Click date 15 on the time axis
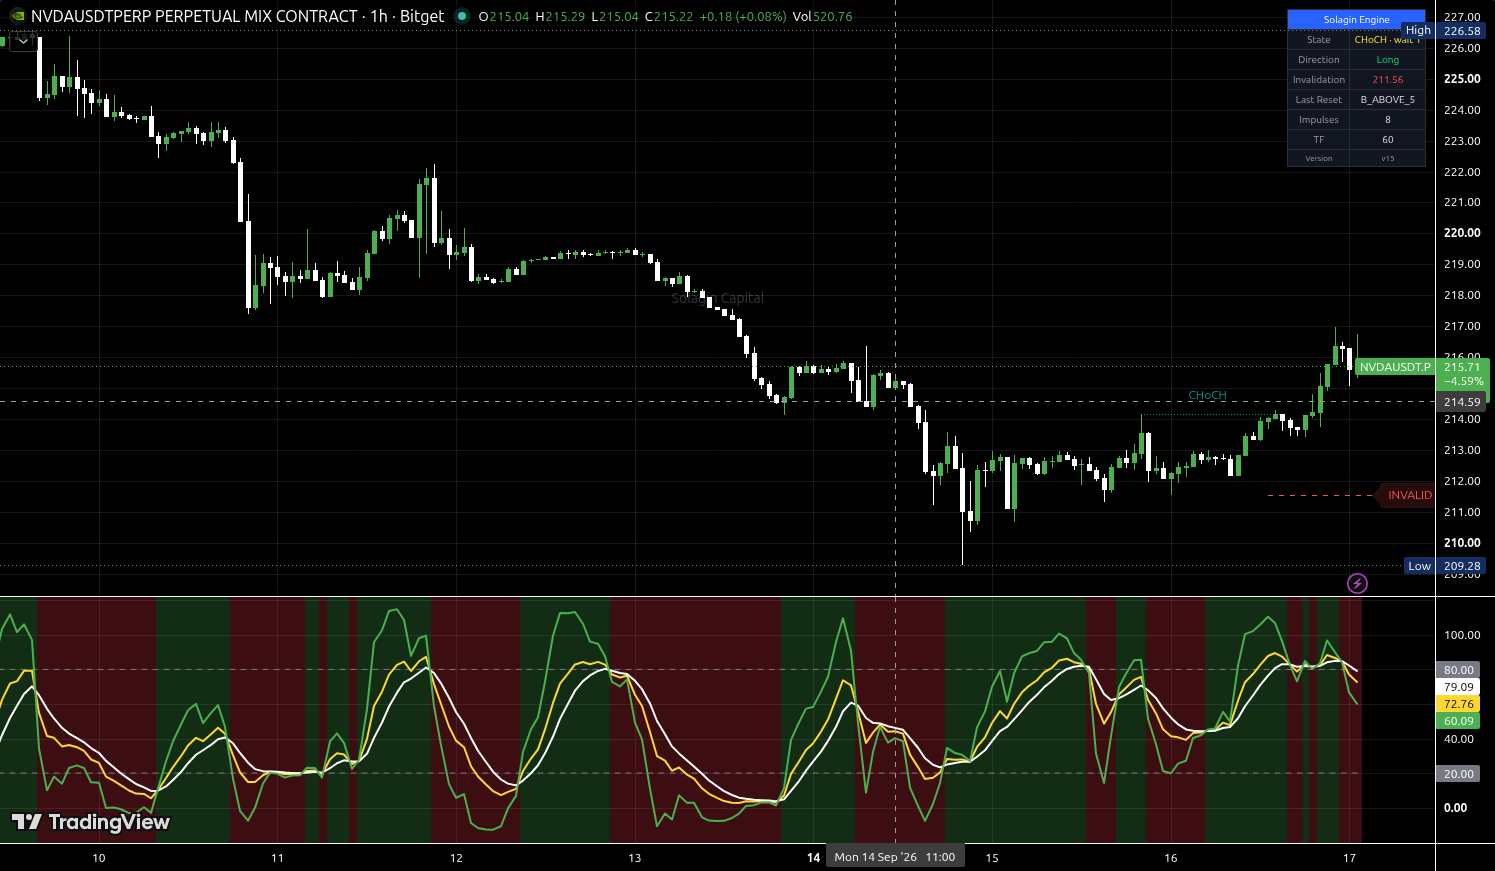 click(992, 858)
